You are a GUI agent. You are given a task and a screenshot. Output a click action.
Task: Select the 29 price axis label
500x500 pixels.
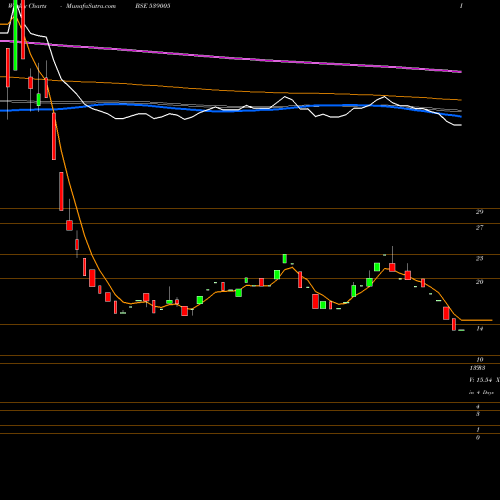pos(479,212)
